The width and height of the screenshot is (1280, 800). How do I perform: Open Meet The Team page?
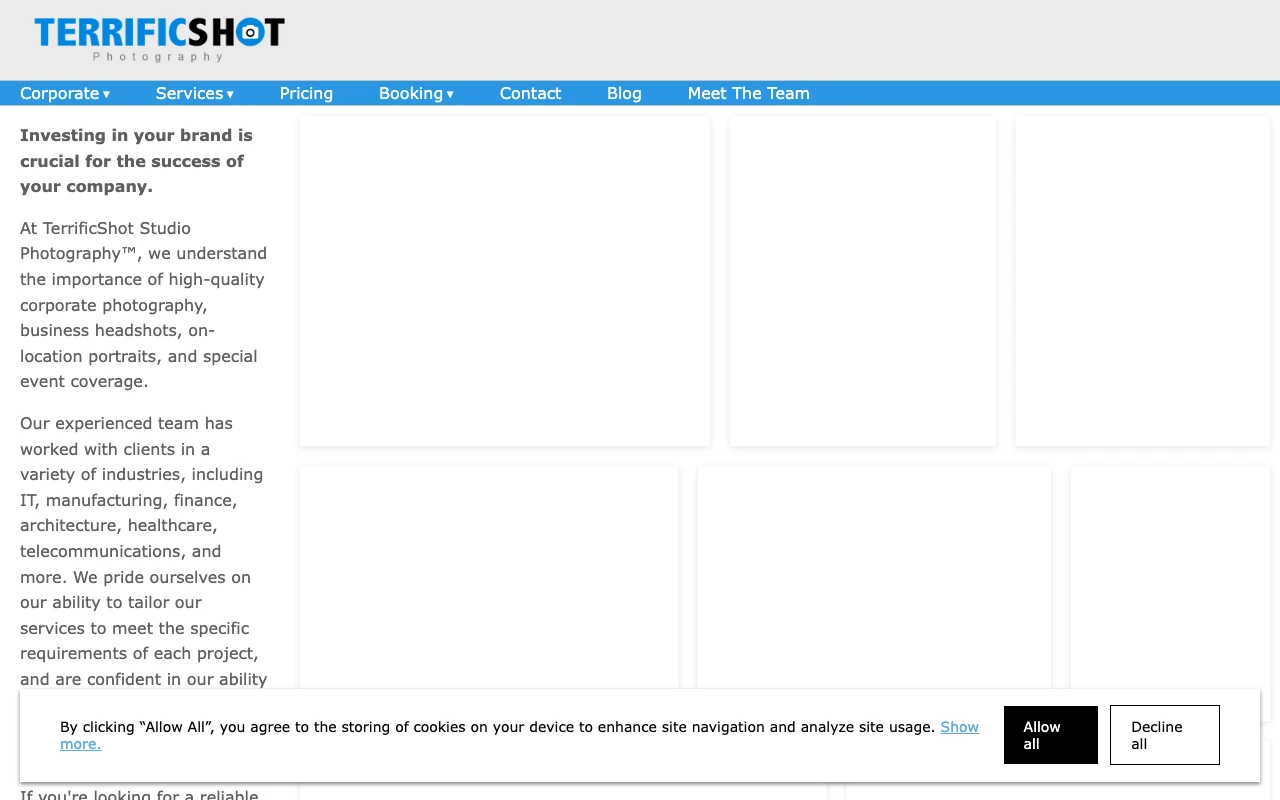tap(748, 93)
